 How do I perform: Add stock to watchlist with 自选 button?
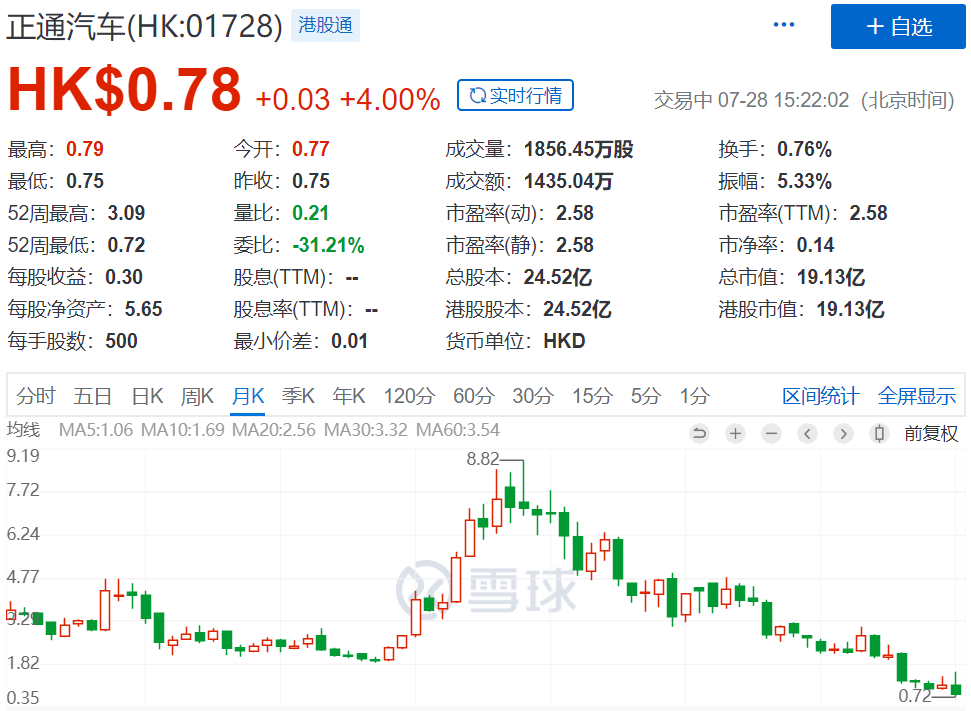click(898, 27)
